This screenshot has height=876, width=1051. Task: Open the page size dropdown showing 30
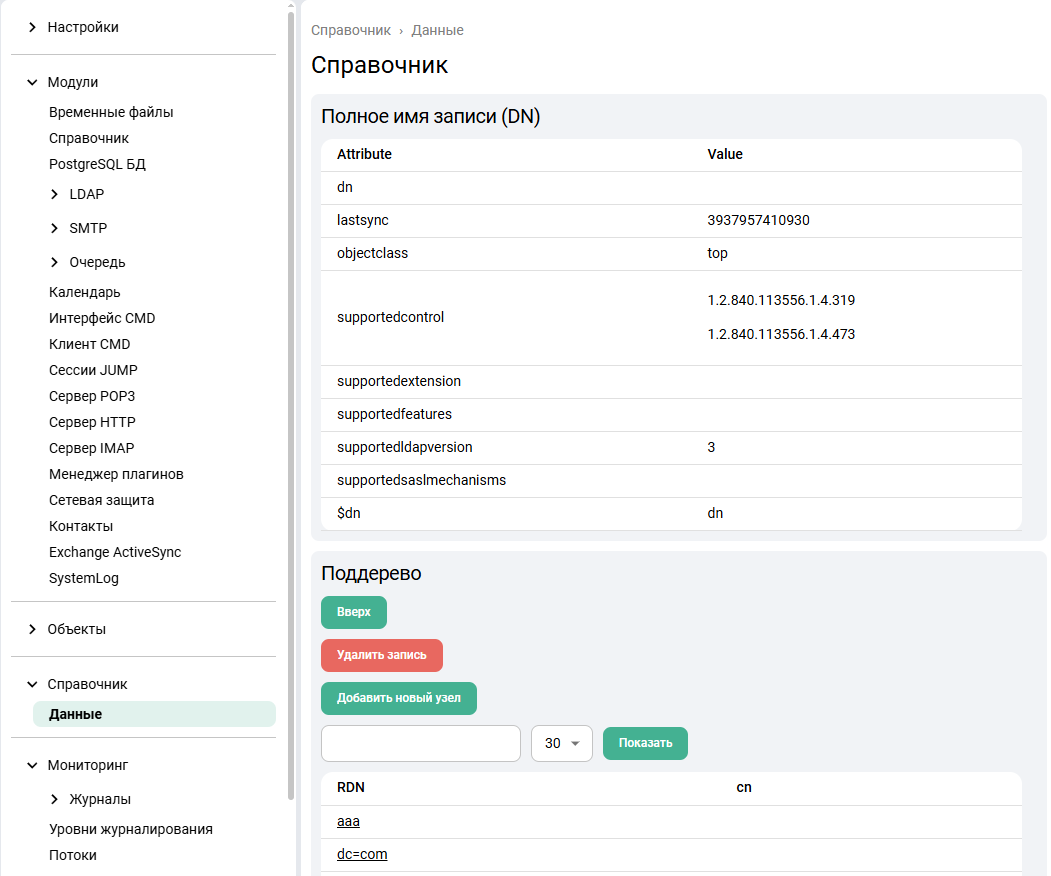(x=562, y=743)
